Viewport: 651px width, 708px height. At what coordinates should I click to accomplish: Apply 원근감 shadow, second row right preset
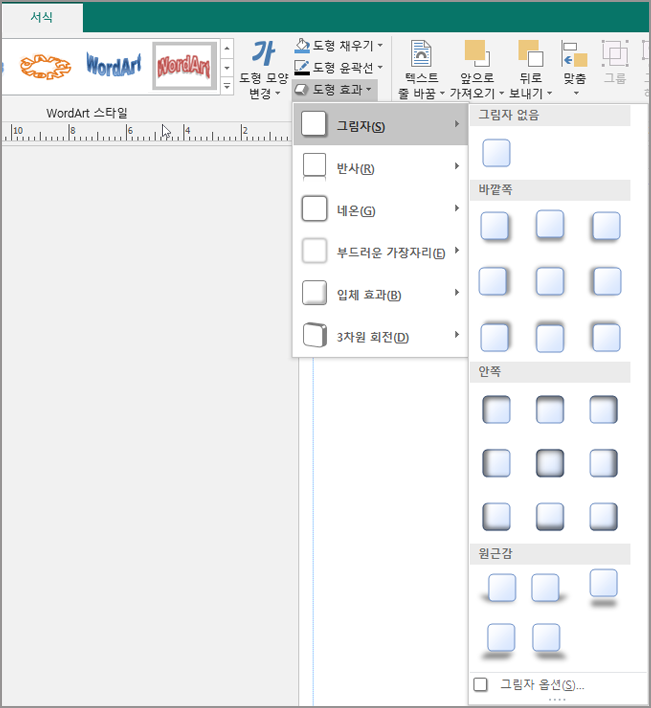click(x=547, y=640)
